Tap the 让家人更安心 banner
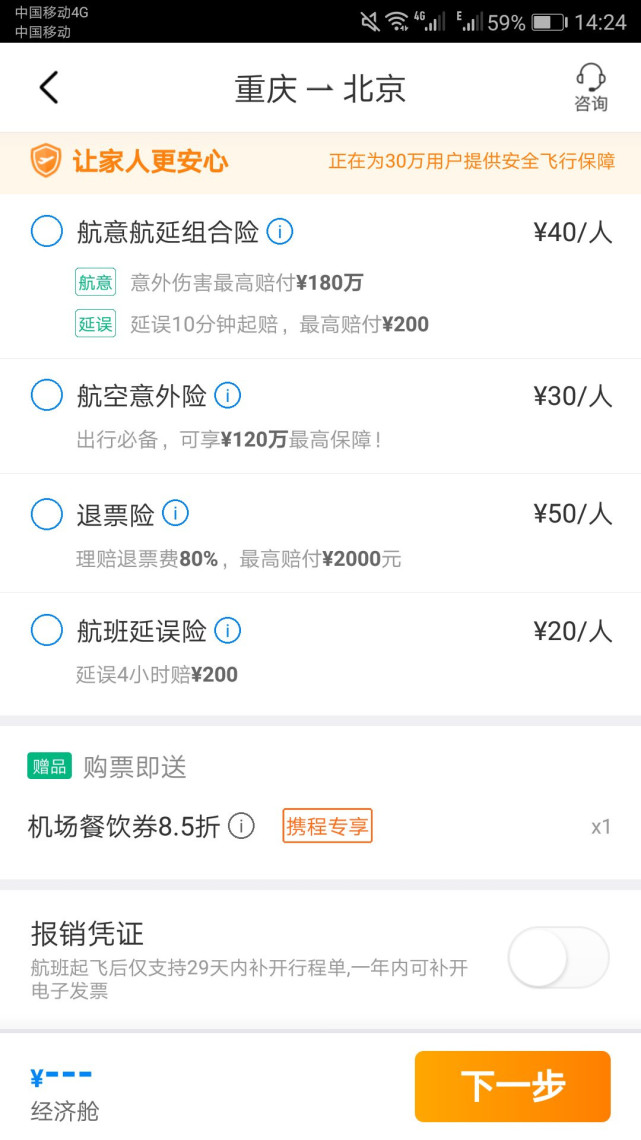The width and height of the screenshot is (641, 1140). 320,162
